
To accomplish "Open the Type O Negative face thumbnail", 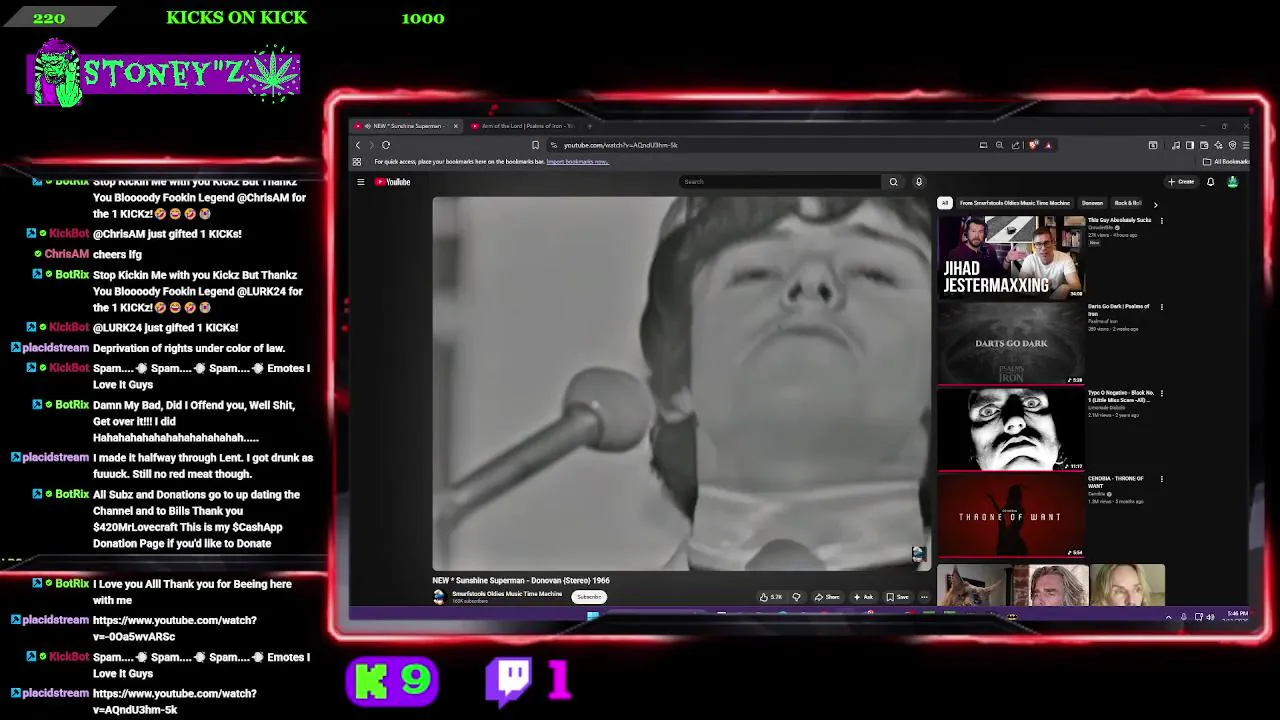I will [x=1011, y=429].
